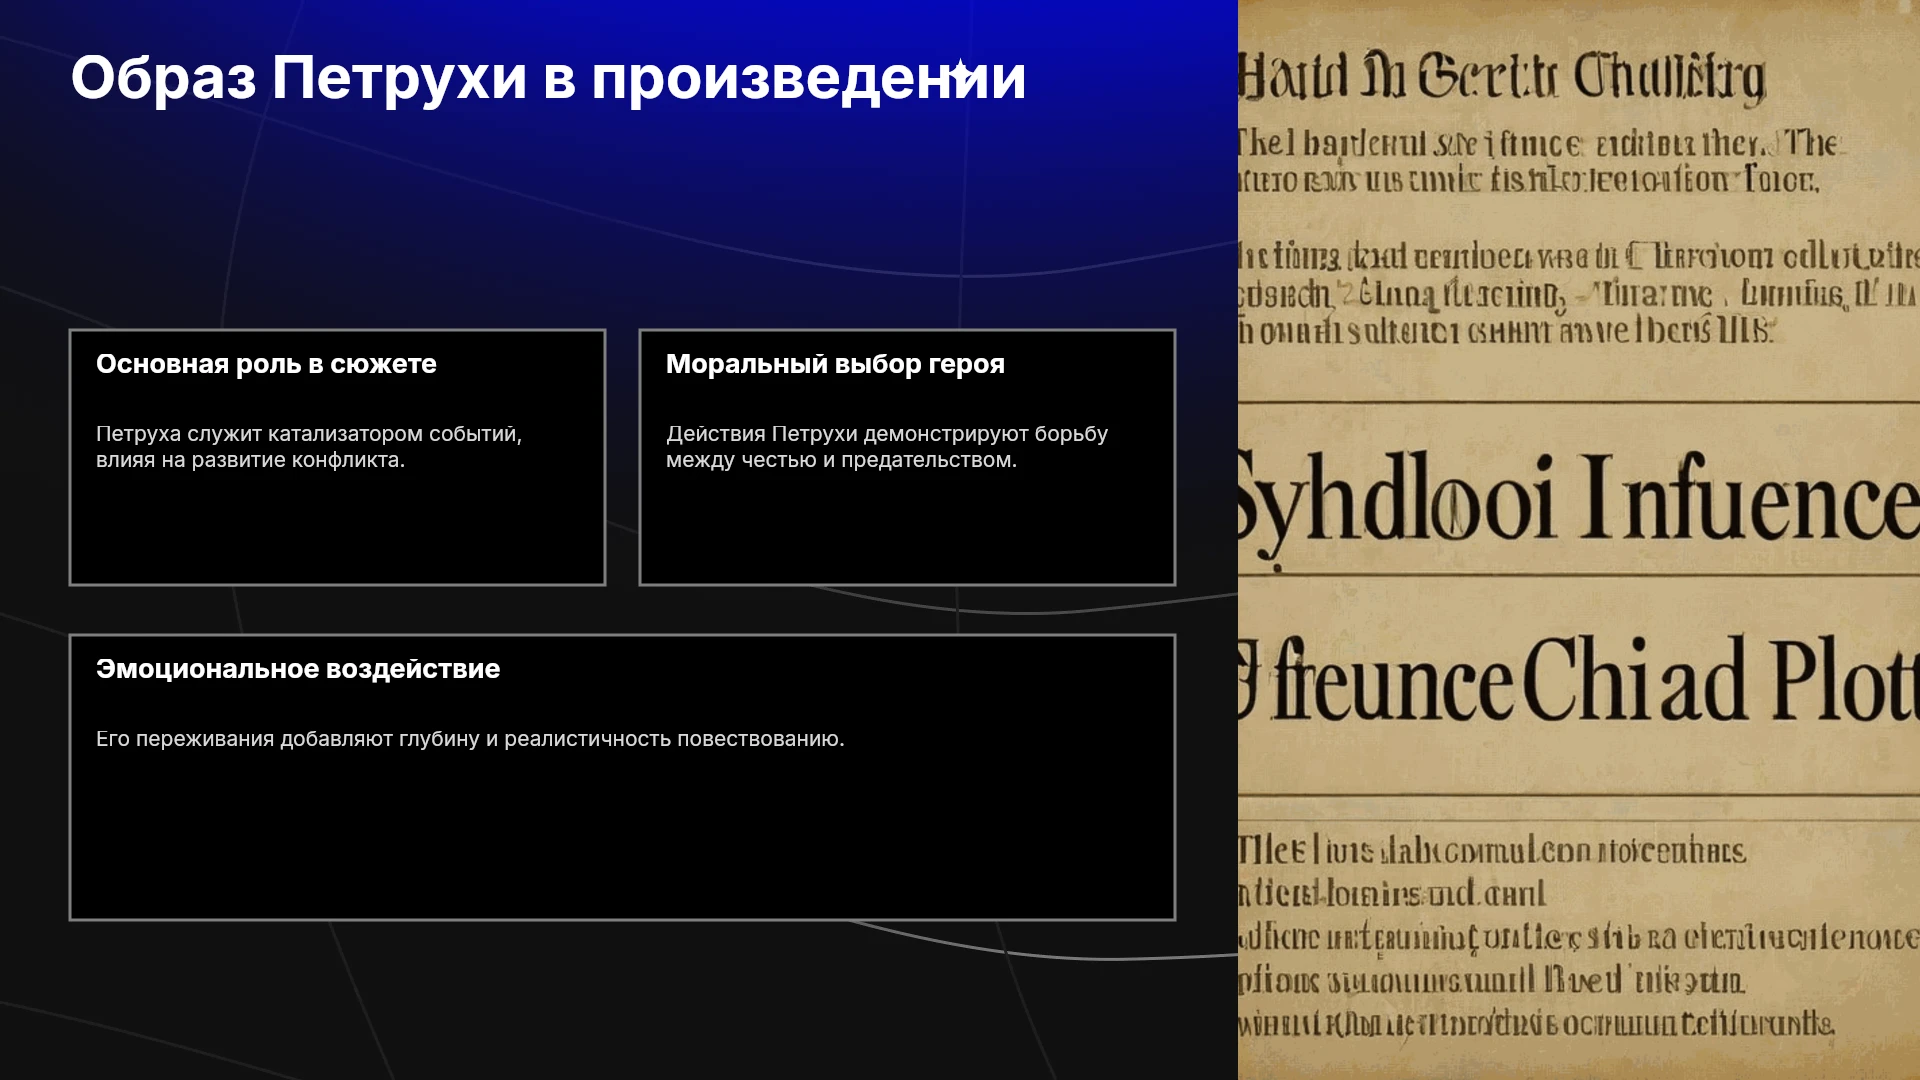Viewport: 1920px width, 1080px height.
Task: Click the text "Петруха служит катализатором событий"
Action: pos(308,434)
